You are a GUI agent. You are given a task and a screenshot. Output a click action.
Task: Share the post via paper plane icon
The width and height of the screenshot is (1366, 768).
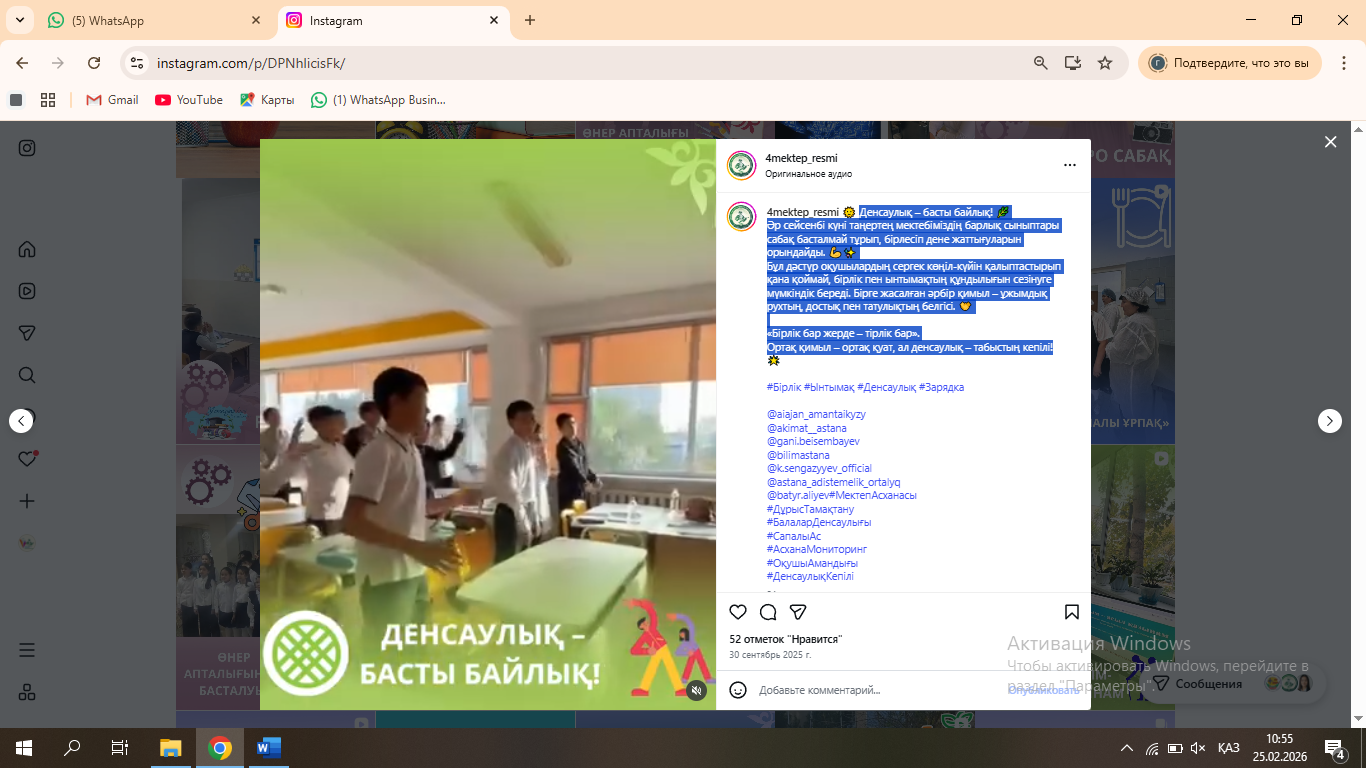798,612
